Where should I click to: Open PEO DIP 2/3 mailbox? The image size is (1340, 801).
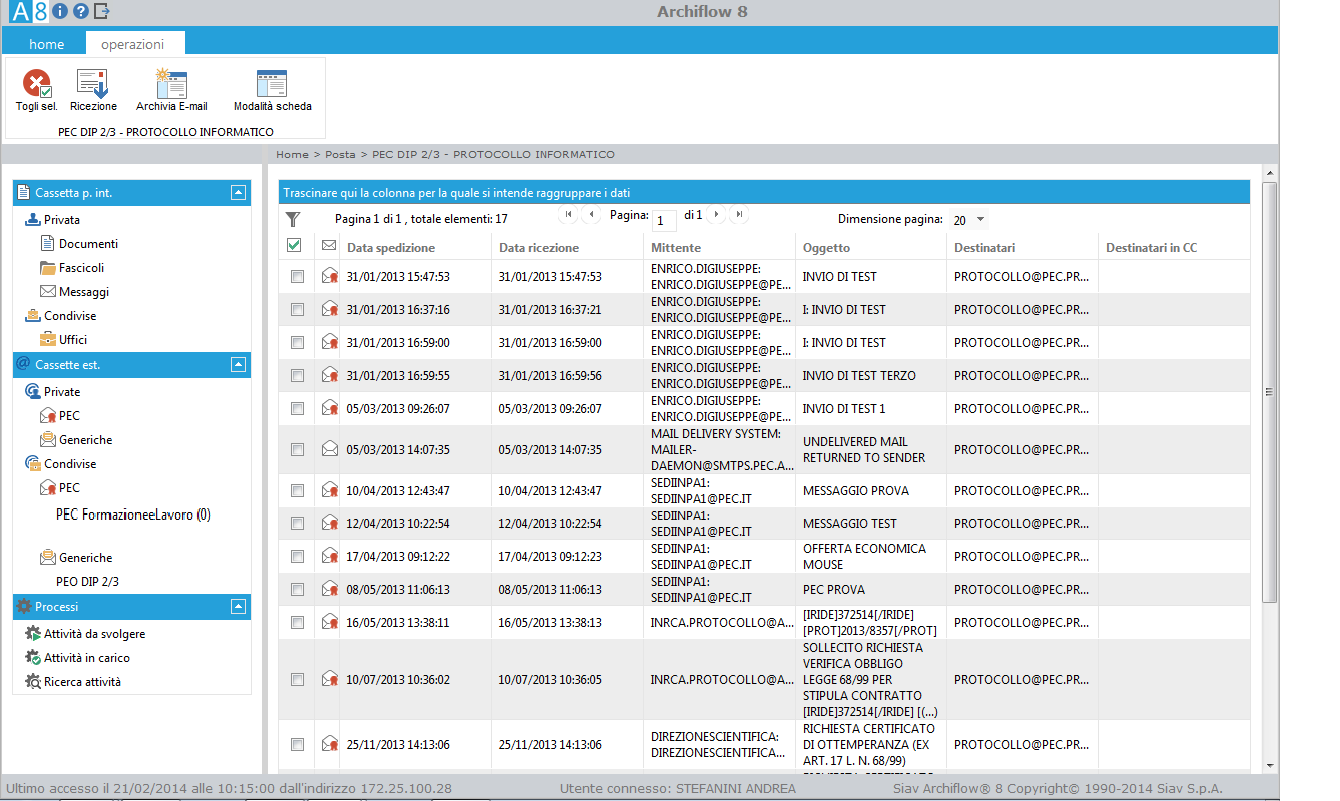click(x=88, y=581)
